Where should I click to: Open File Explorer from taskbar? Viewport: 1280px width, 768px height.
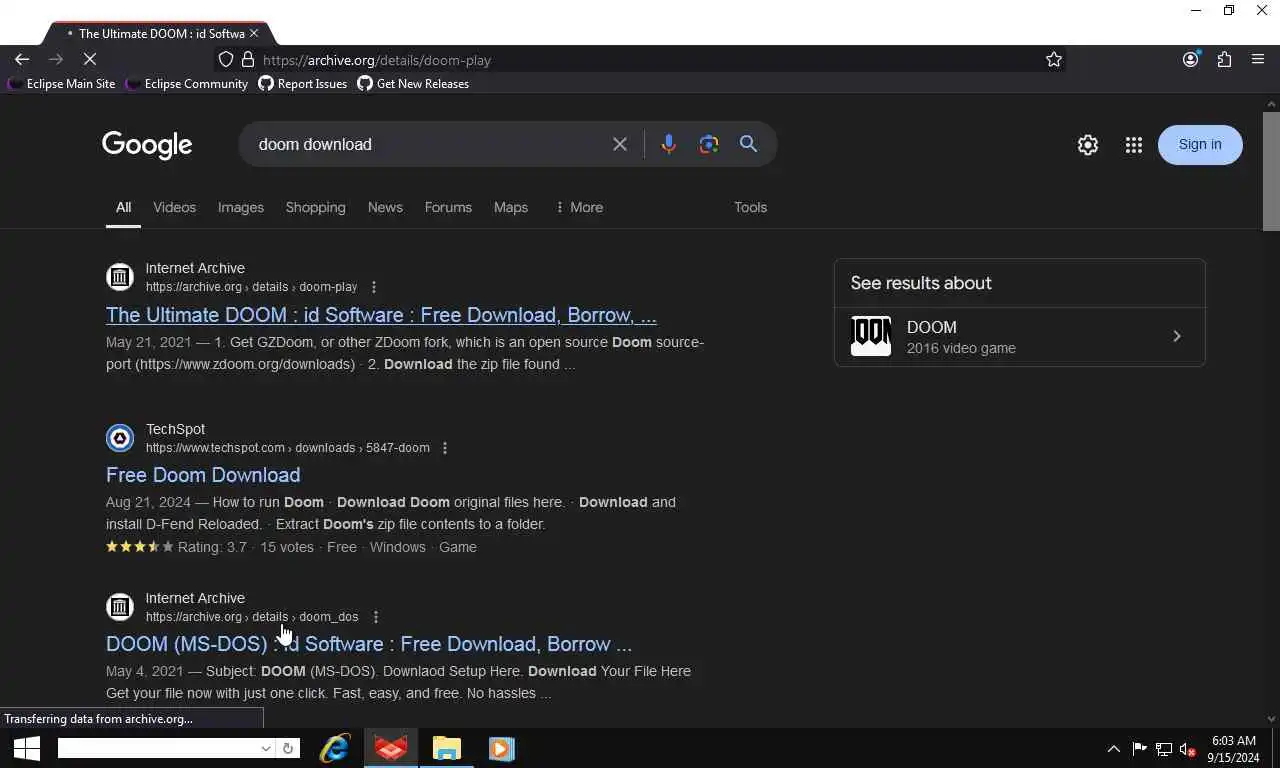(x=446, y=748)
